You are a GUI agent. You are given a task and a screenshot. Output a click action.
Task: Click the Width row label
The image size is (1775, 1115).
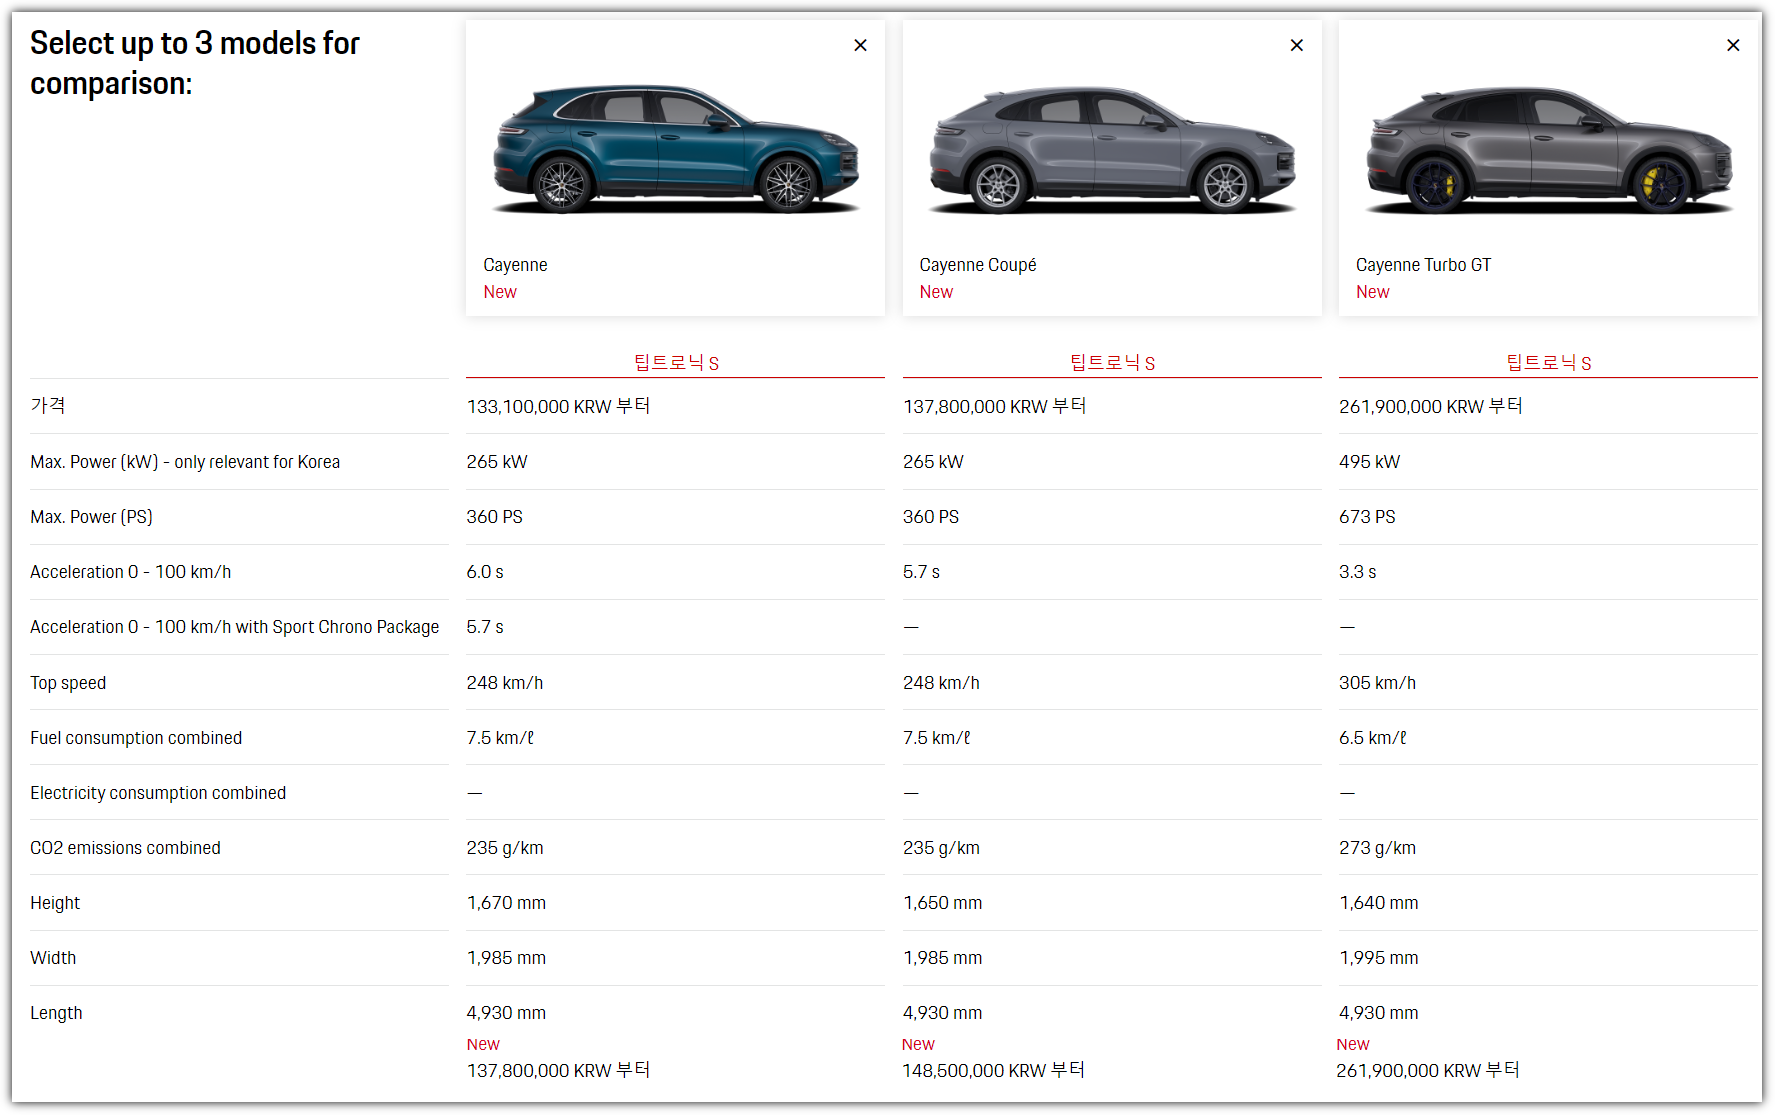[x=53, y=958]
